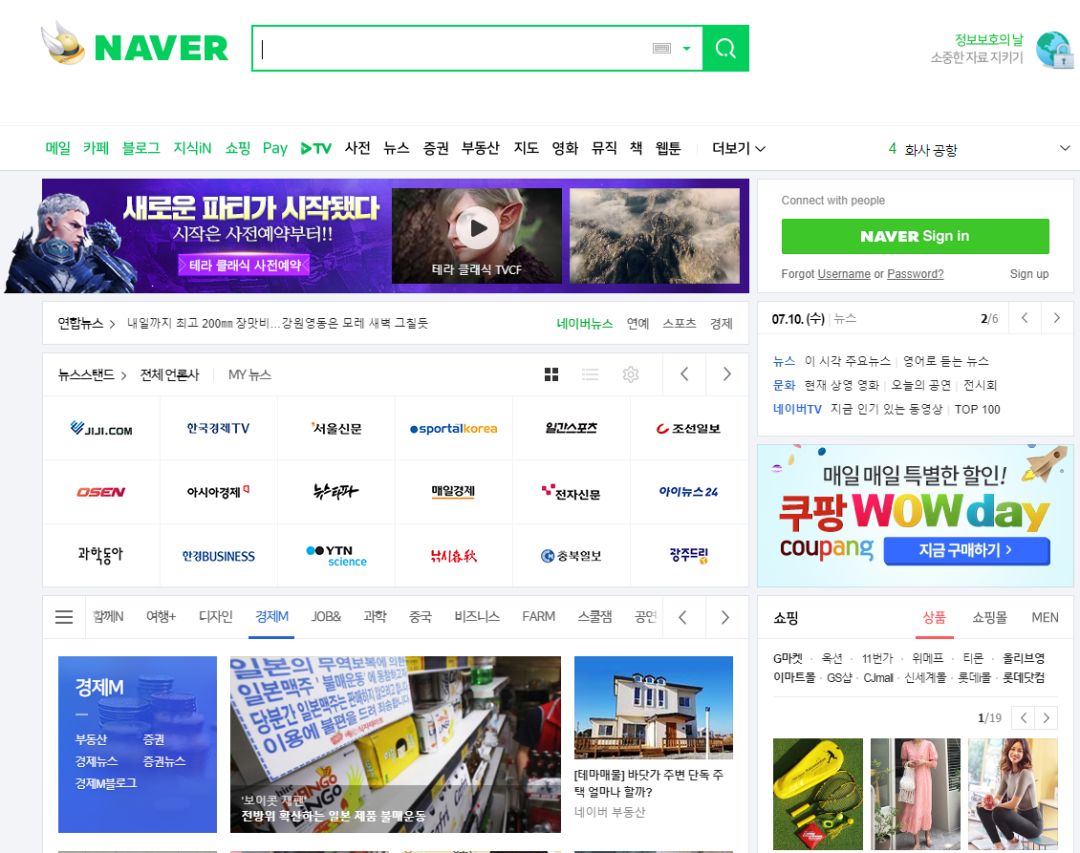The image size is (1080, 853).
Task: Open the mountain landscape banner thumbnail
Action: (x=654, y=236)
